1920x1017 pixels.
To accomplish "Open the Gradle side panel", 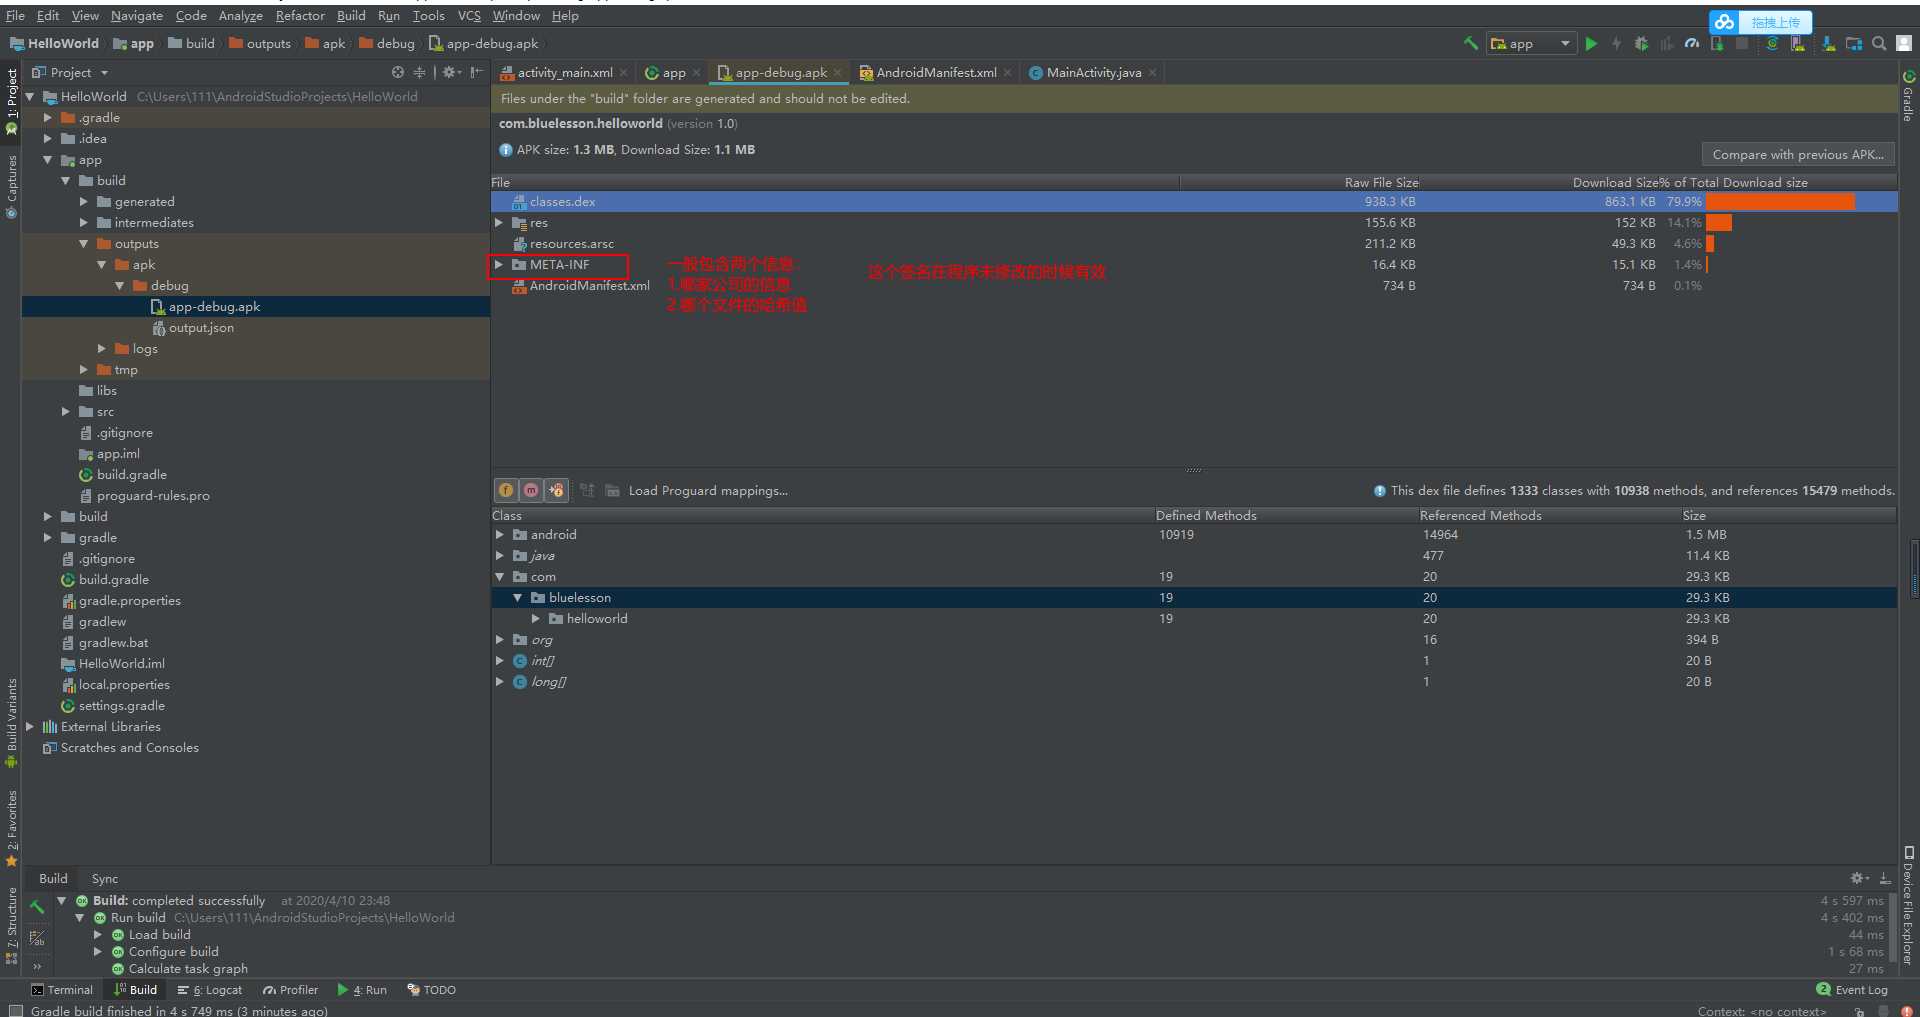I will coord(1908,96).
